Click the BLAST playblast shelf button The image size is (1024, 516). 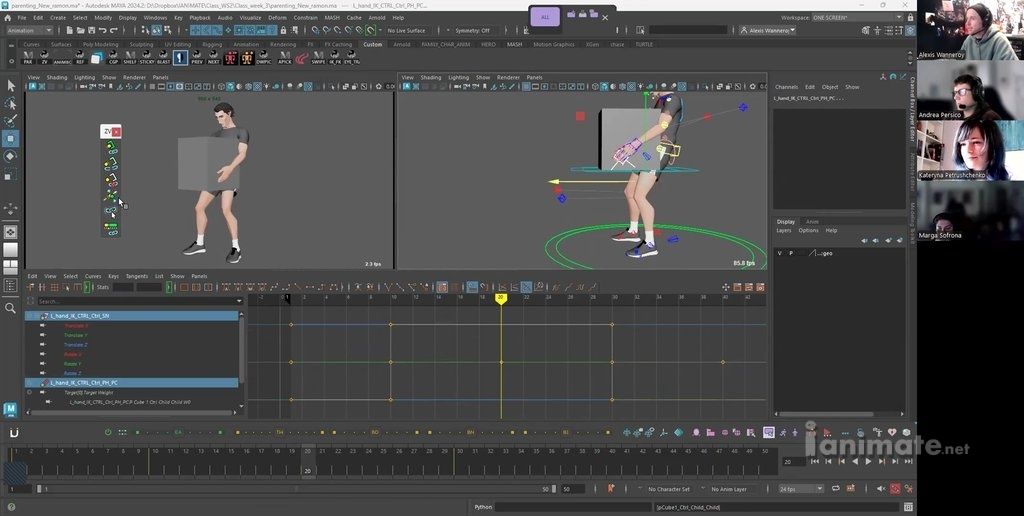pos(163,57)
